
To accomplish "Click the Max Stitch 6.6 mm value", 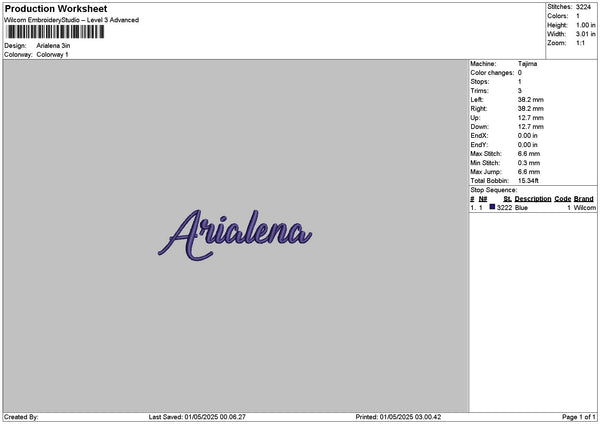I will [x=529, y=153].
